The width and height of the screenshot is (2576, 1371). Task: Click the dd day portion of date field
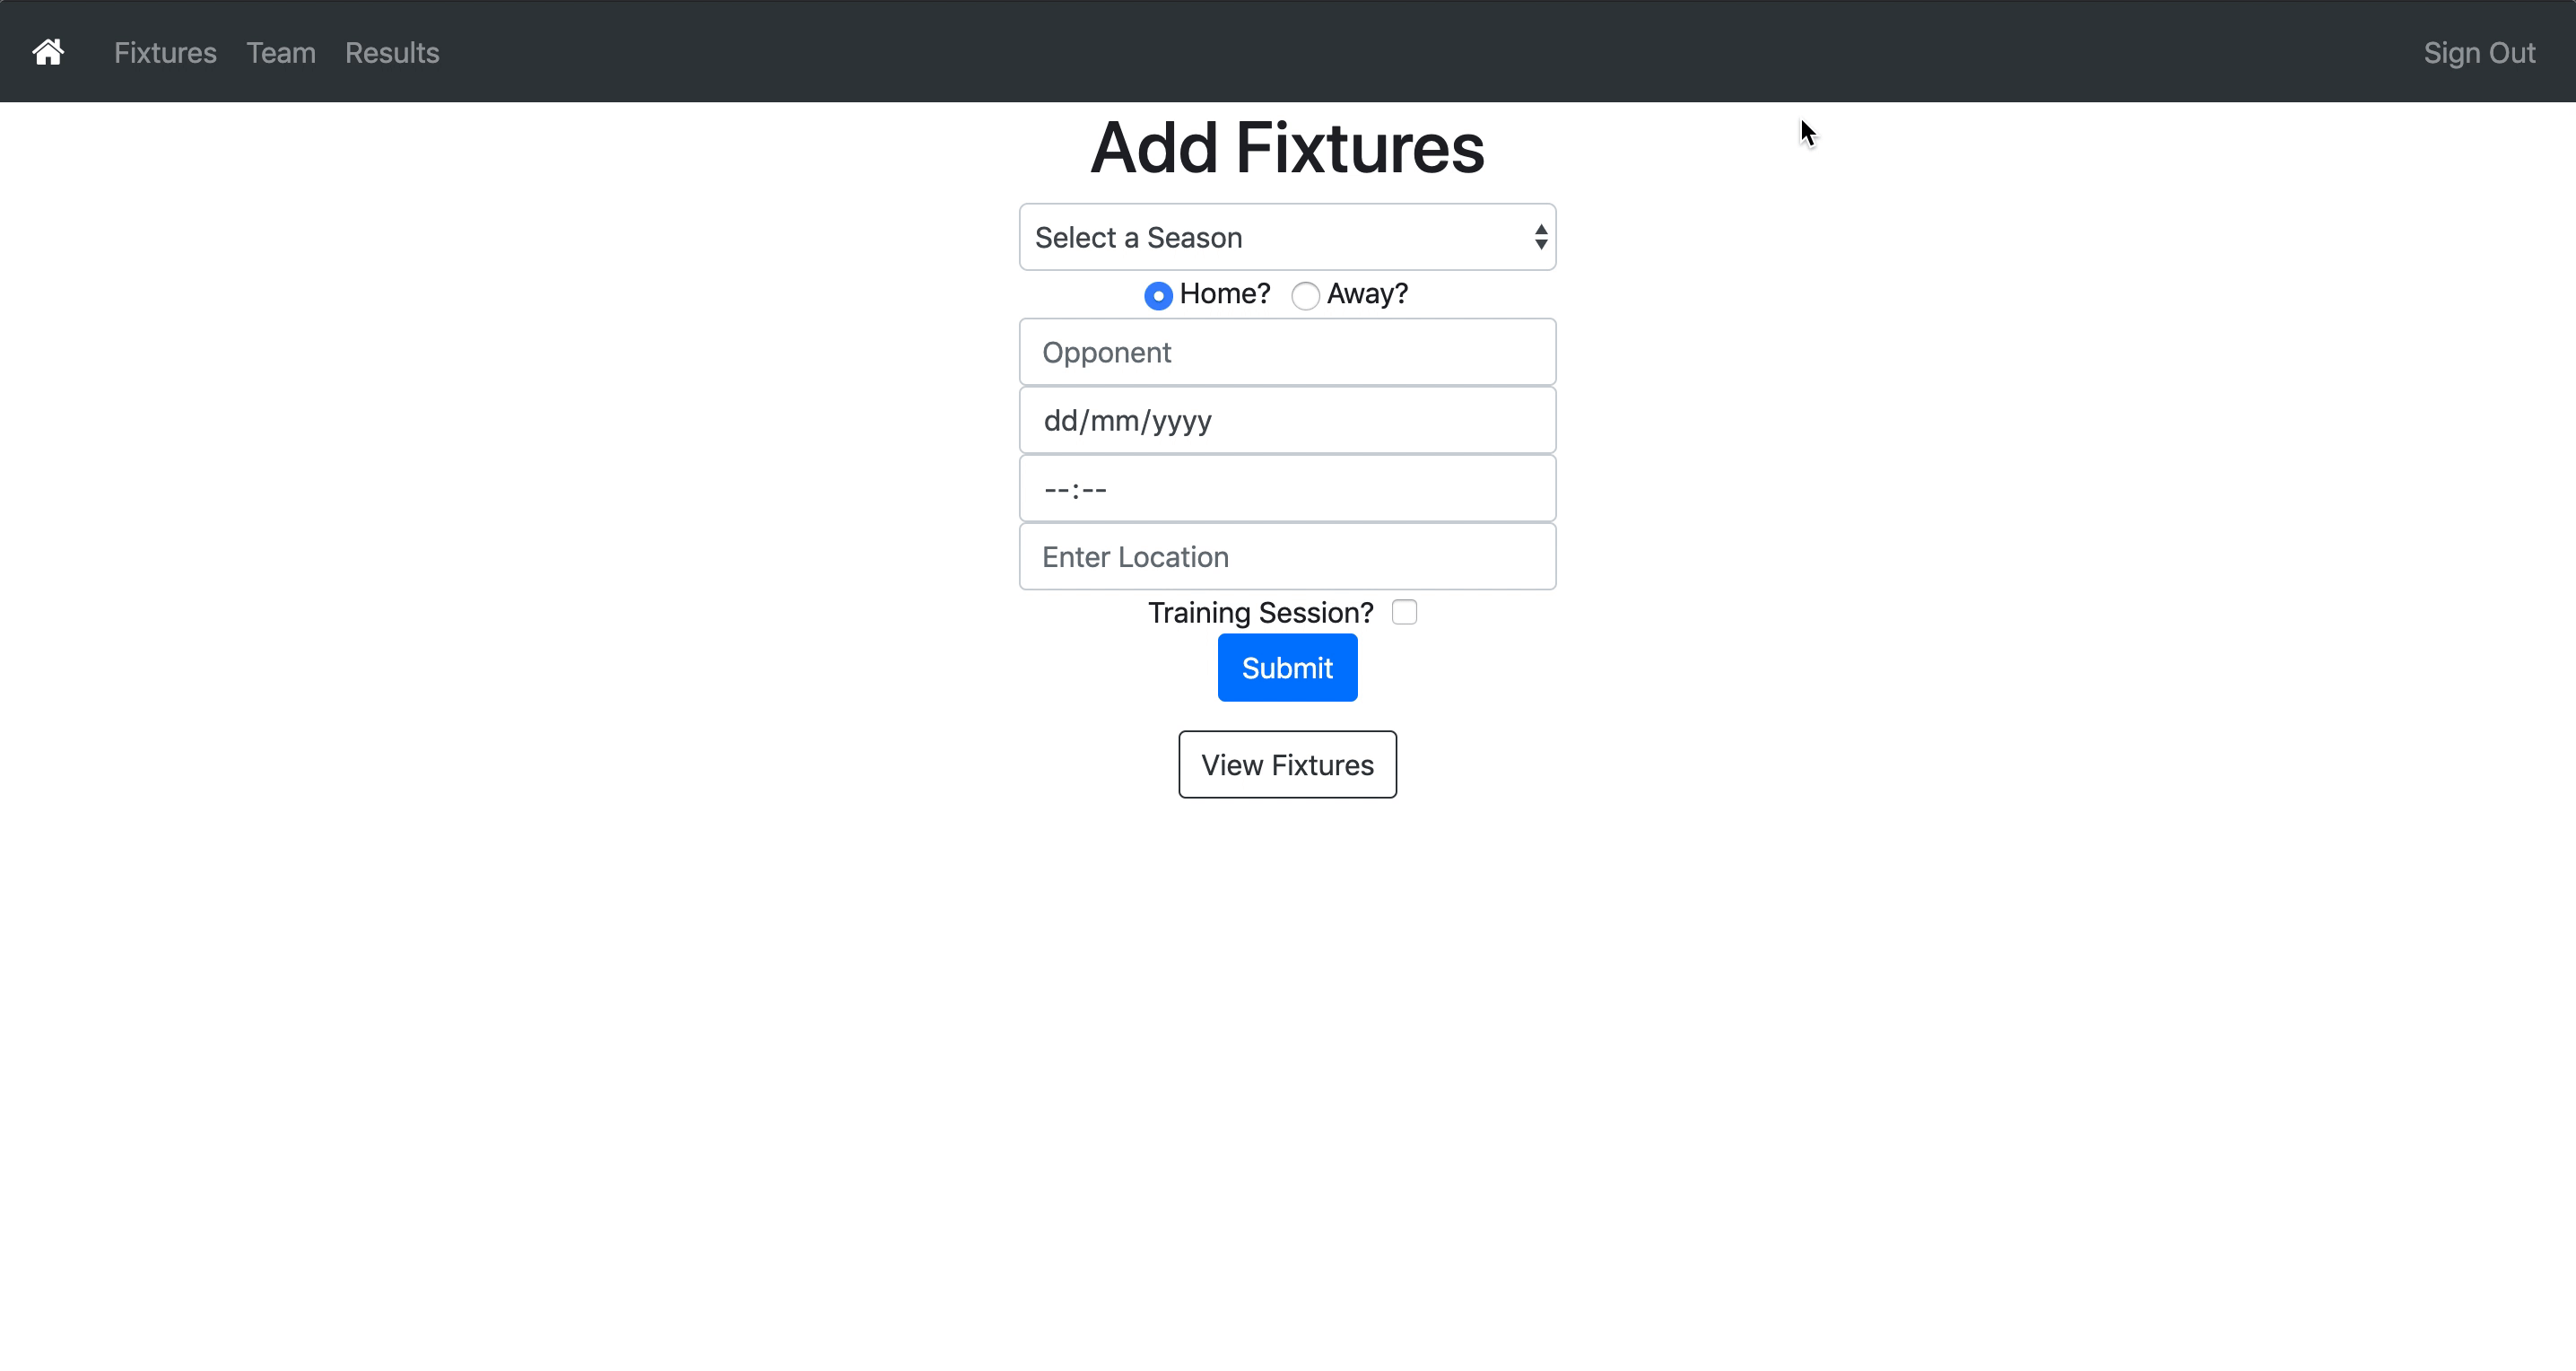pyautogui.click(x=1060, y=421)
